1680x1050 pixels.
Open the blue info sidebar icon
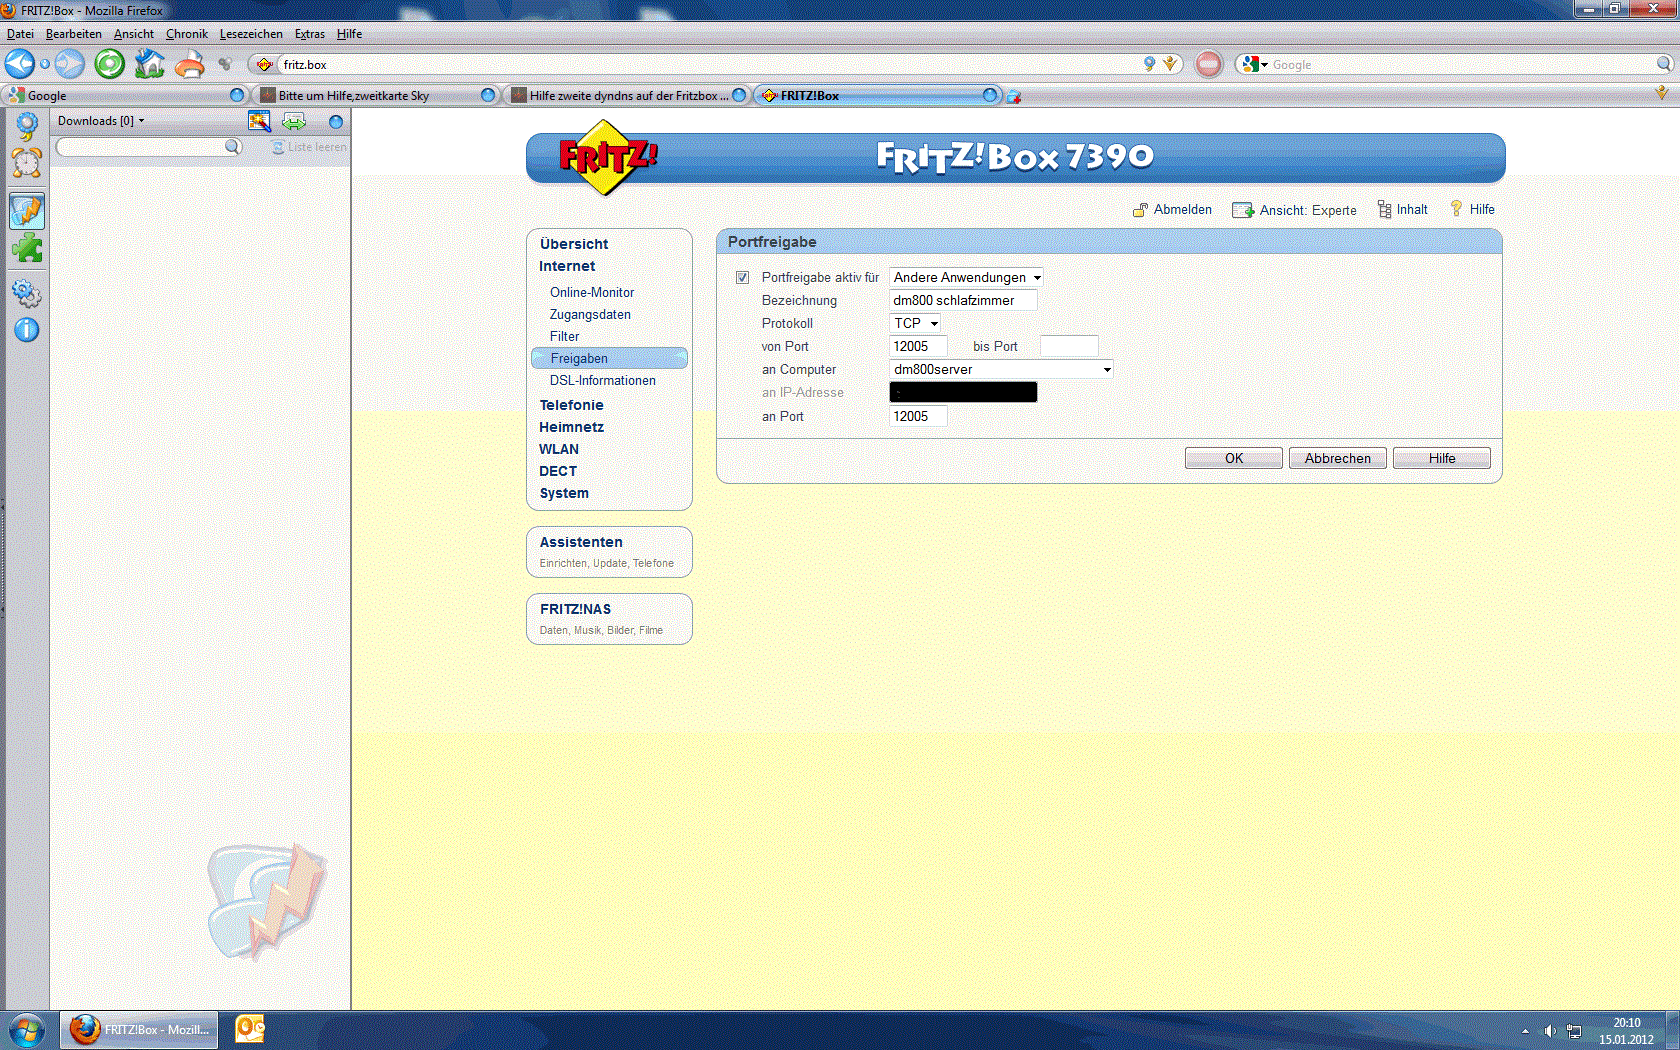(x=27, y=330)
